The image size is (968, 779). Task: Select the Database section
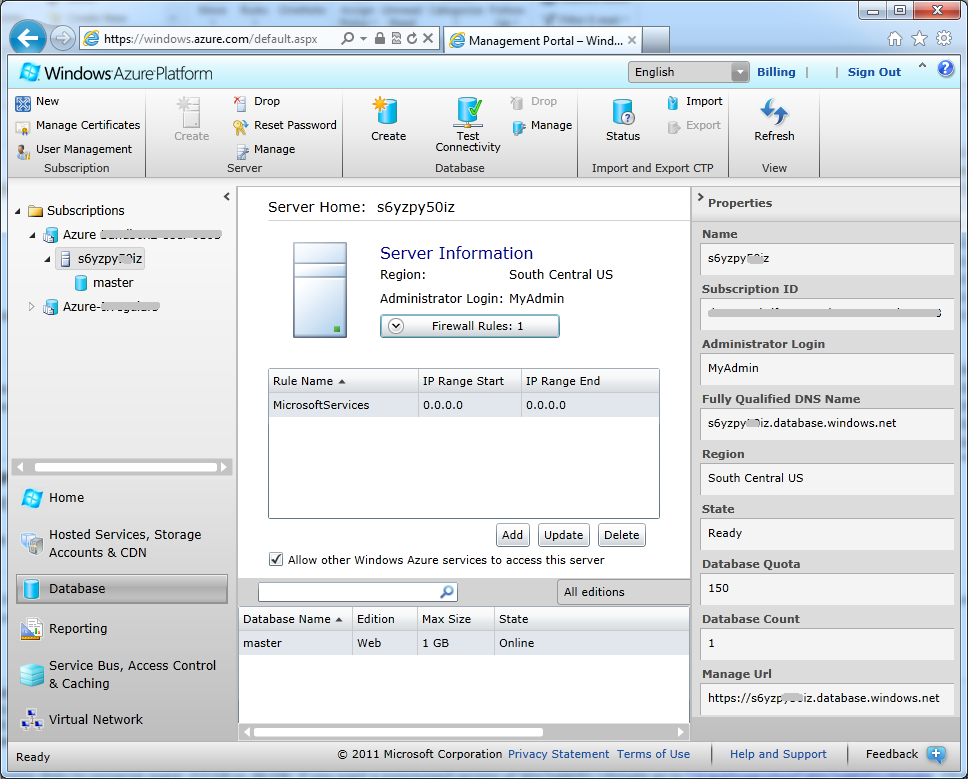(122, 589)
